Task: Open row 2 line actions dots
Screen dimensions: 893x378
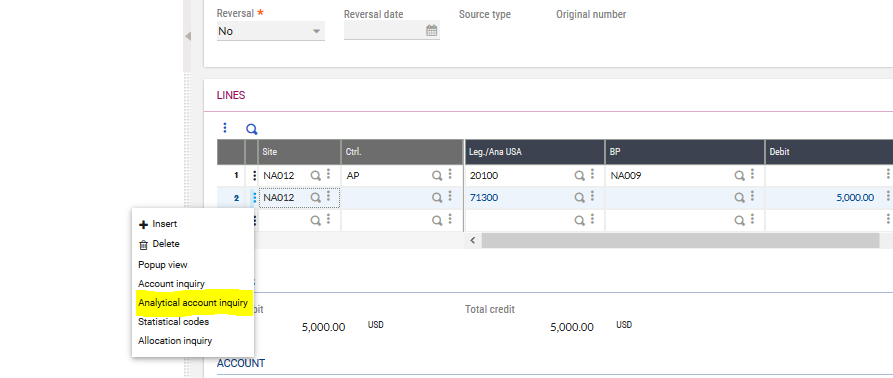Action: tap(254, 198)
